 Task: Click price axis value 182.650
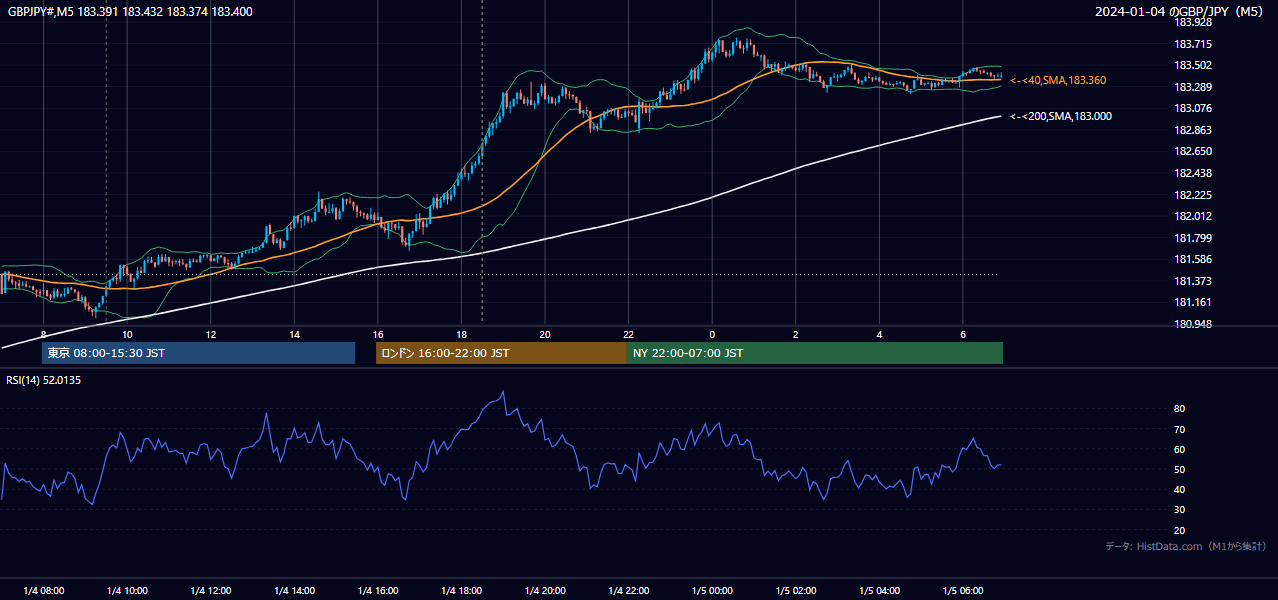1193,151
